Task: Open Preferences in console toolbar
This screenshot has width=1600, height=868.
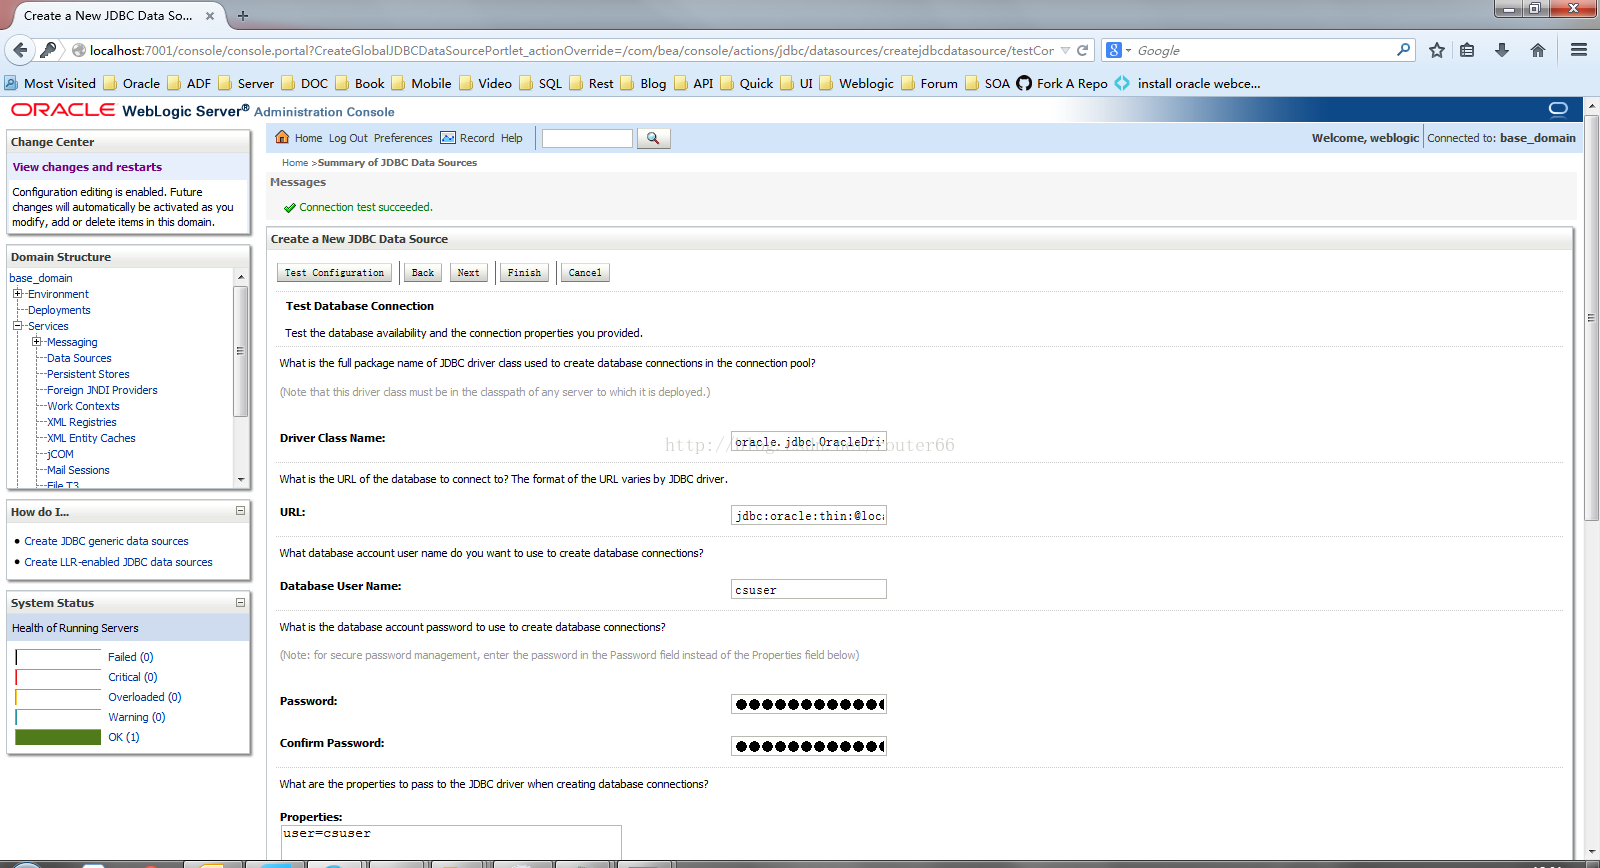Action: pyautogui.click(x=403, y=138)
